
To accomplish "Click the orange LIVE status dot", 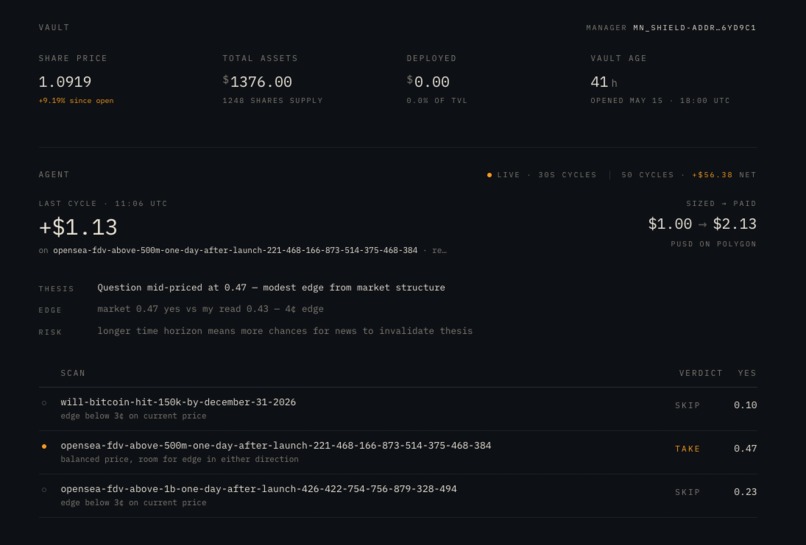I will (489, 175).
